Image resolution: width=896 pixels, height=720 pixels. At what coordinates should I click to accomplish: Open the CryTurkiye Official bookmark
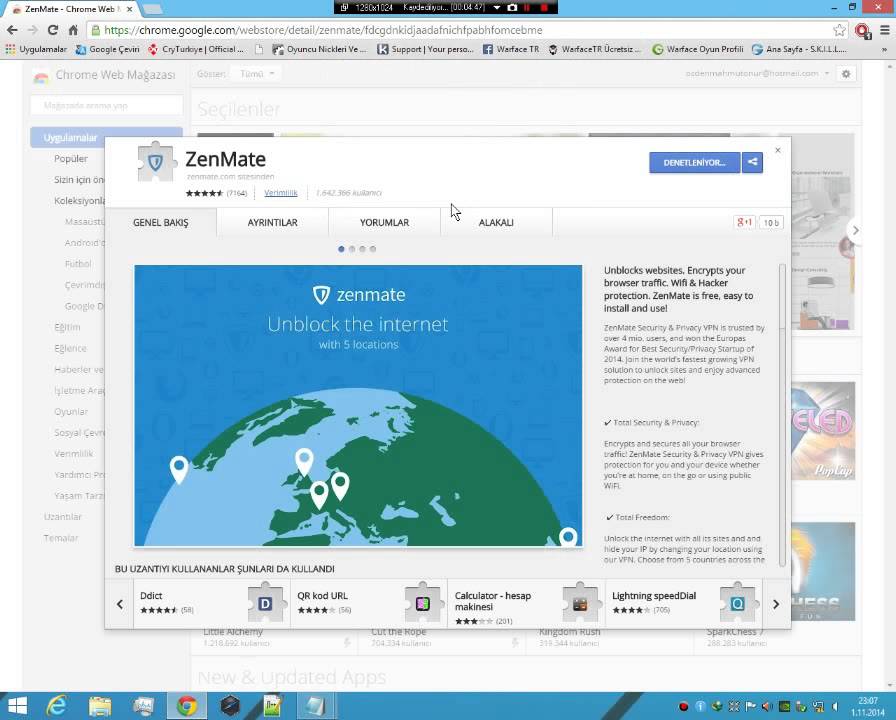195,50
